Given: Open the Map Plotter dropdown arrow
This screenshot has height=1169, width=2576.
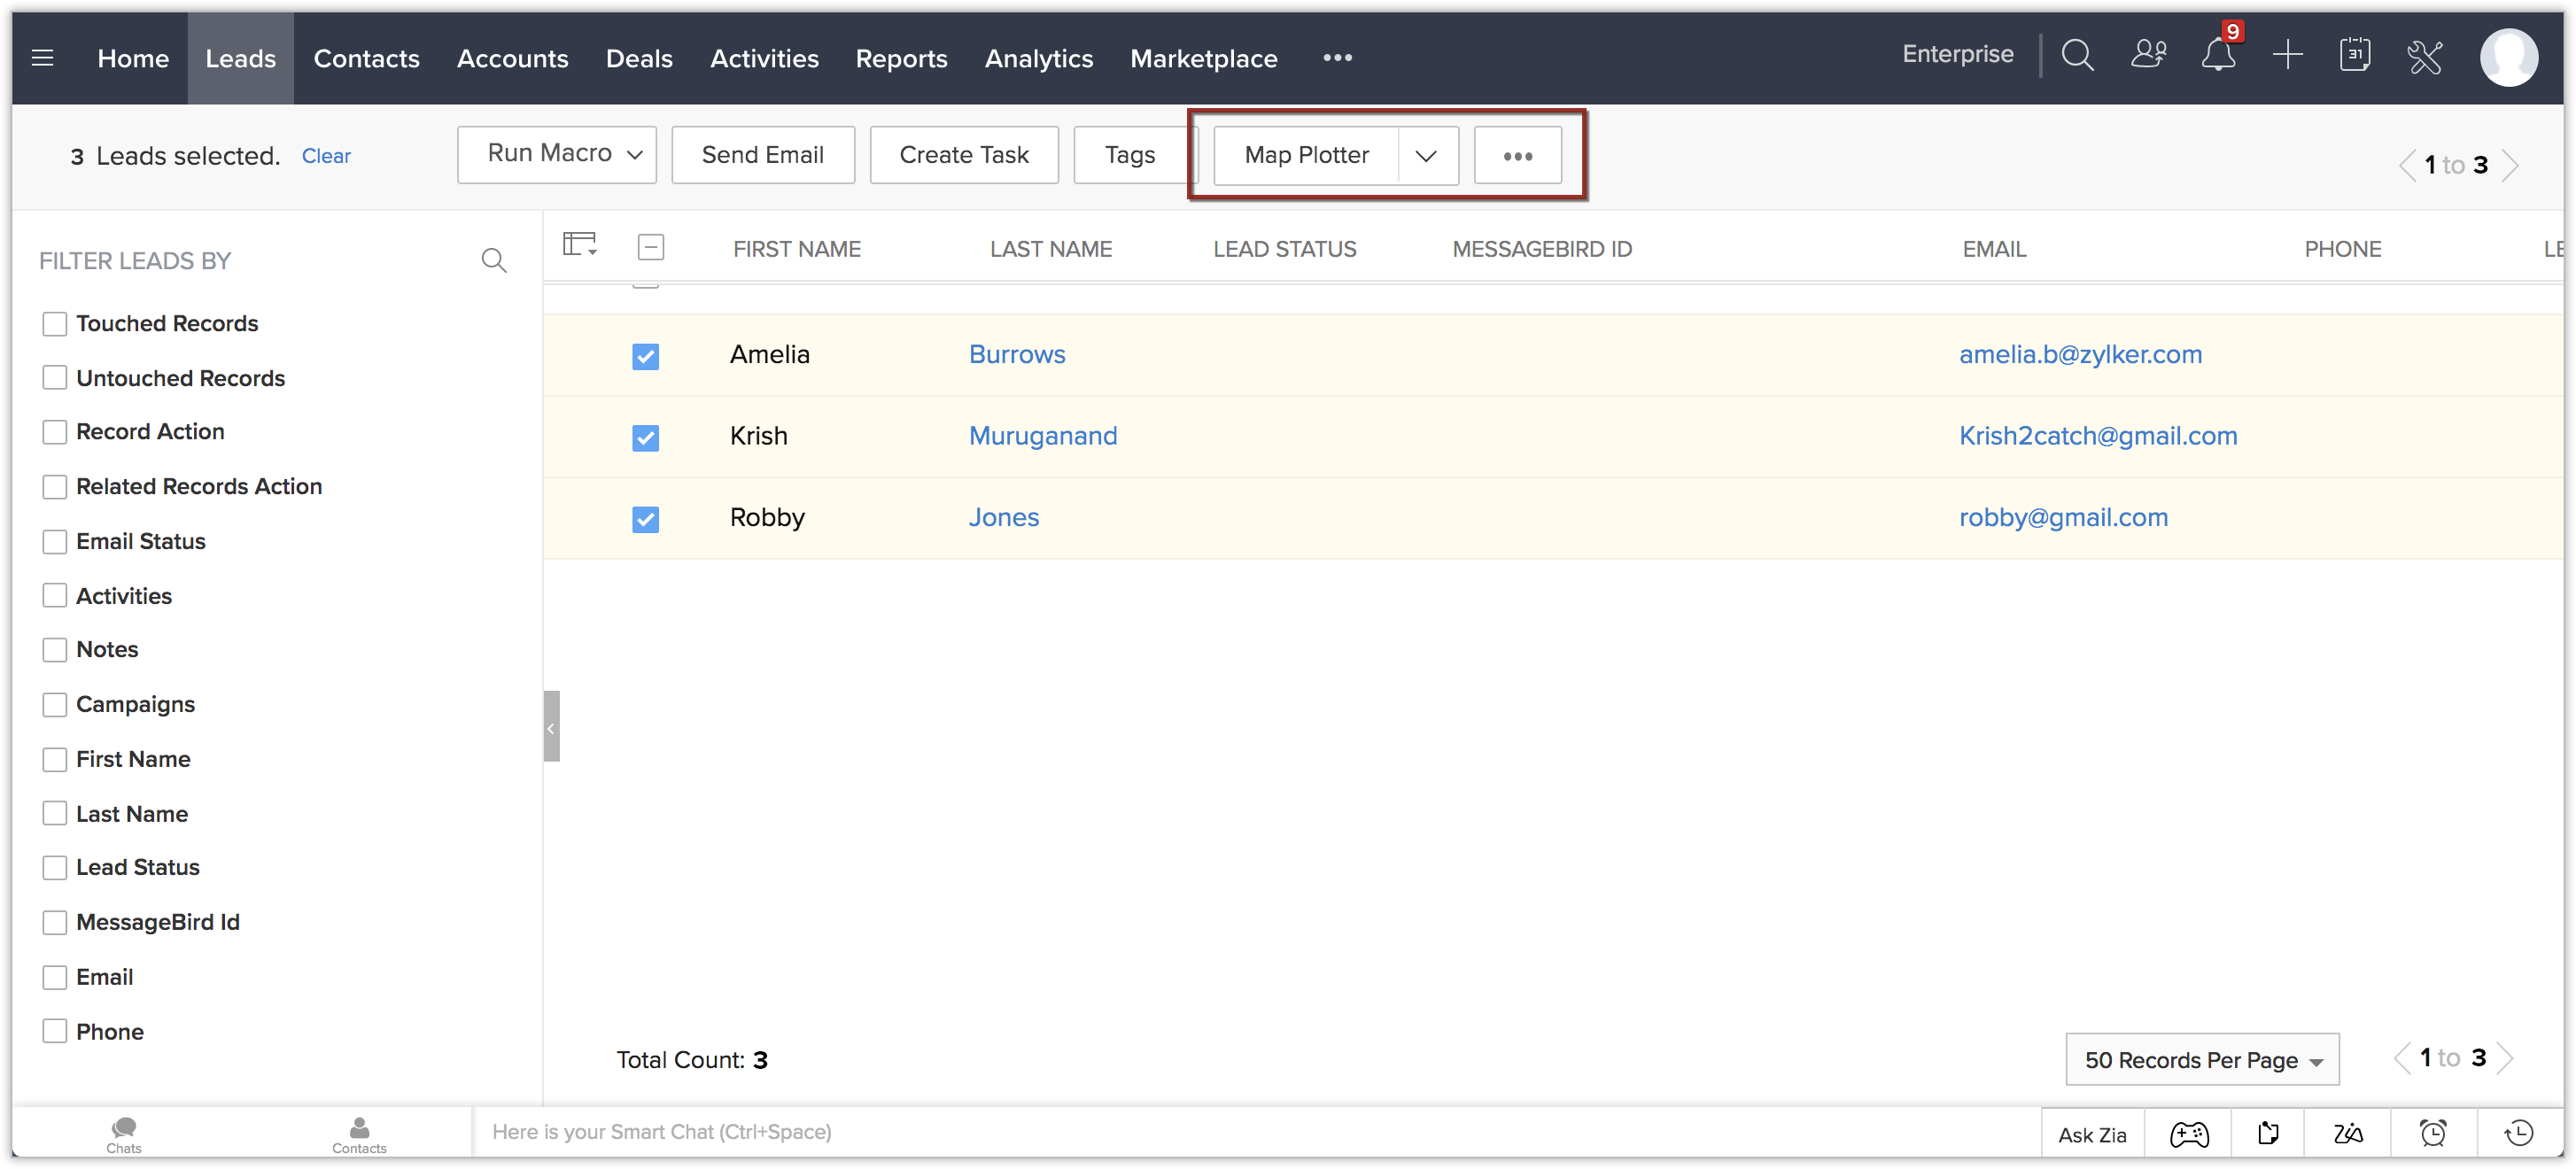Looking at the screenshot, I should coord(1426,156).
